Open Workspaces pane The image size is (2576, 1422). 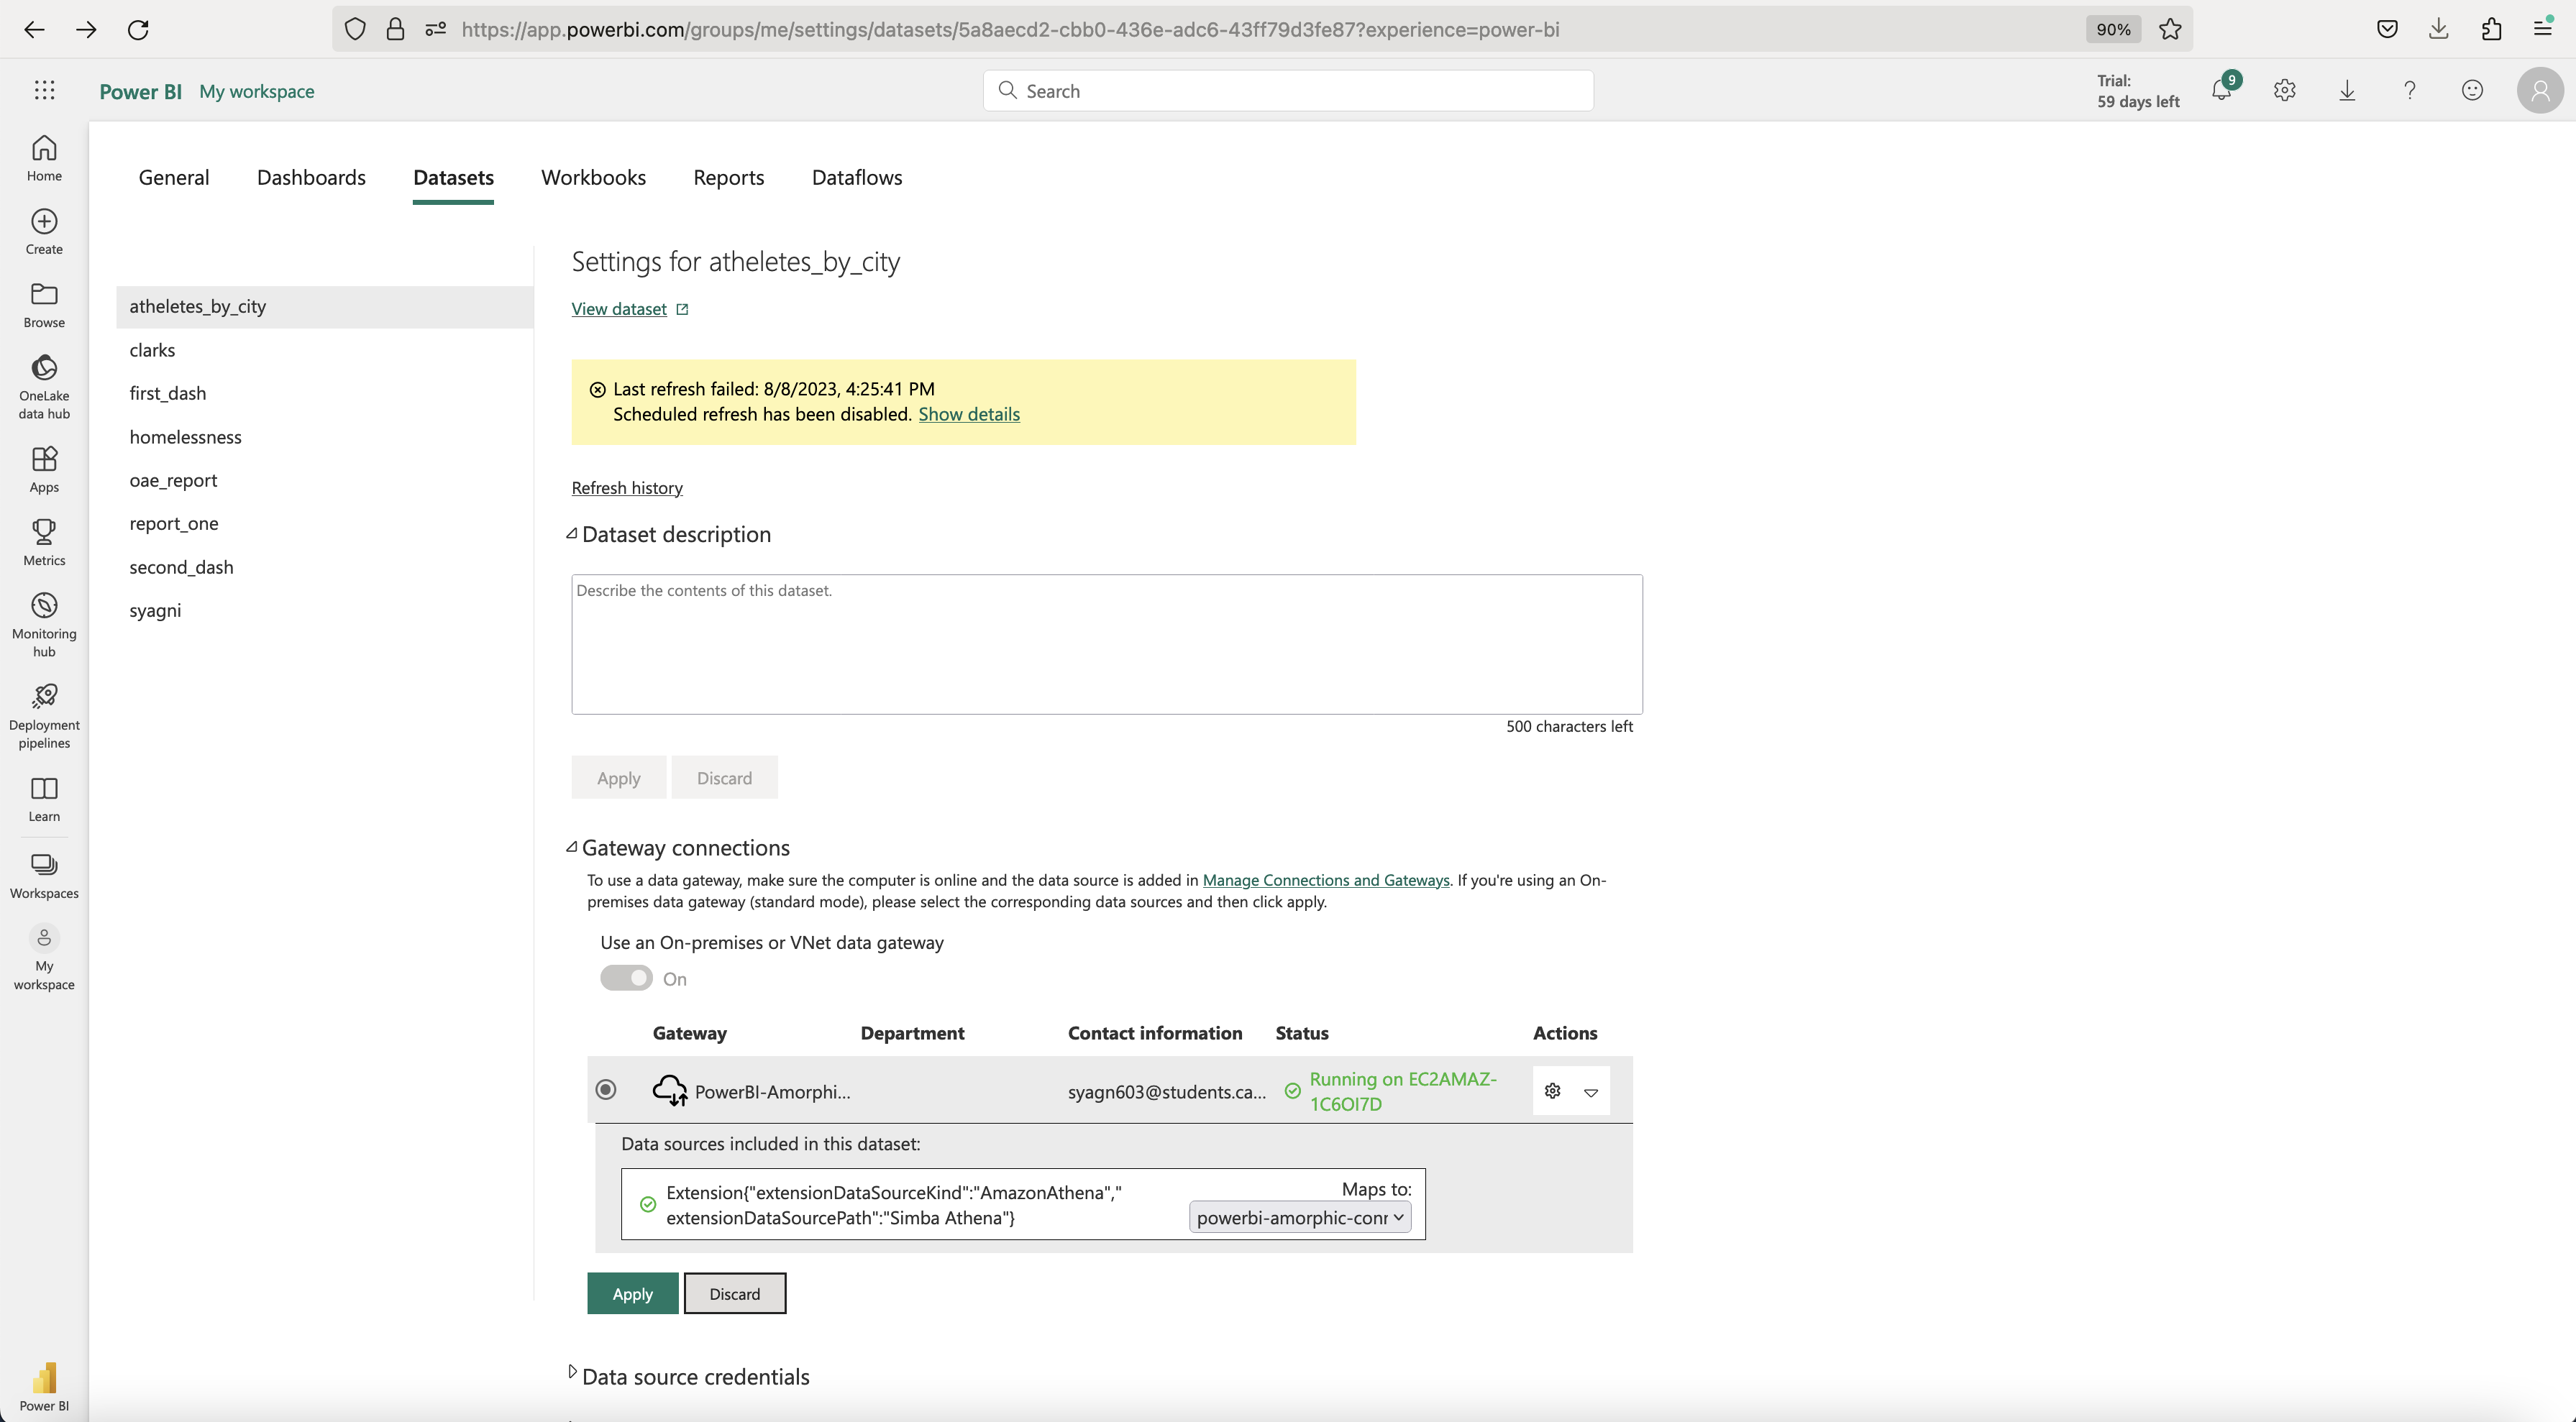tap(44, 875)
